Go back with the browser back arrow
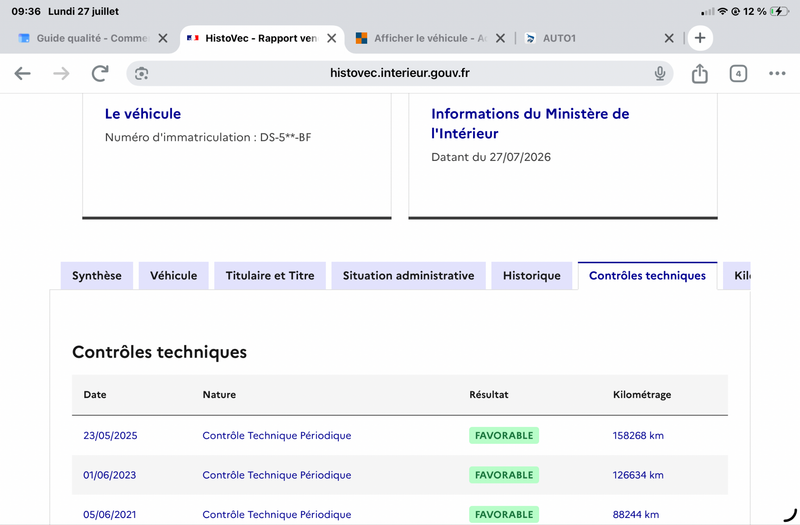 tap(22, 73)
